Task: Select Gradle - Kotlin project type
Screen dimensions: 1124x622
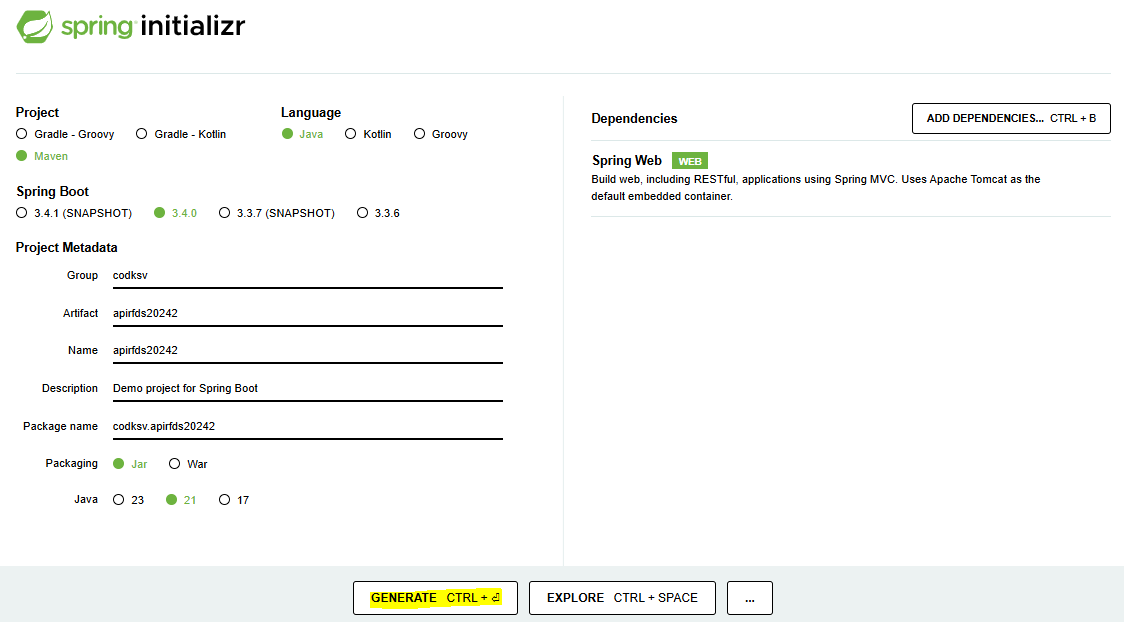Action: click(x=140, y=133)
